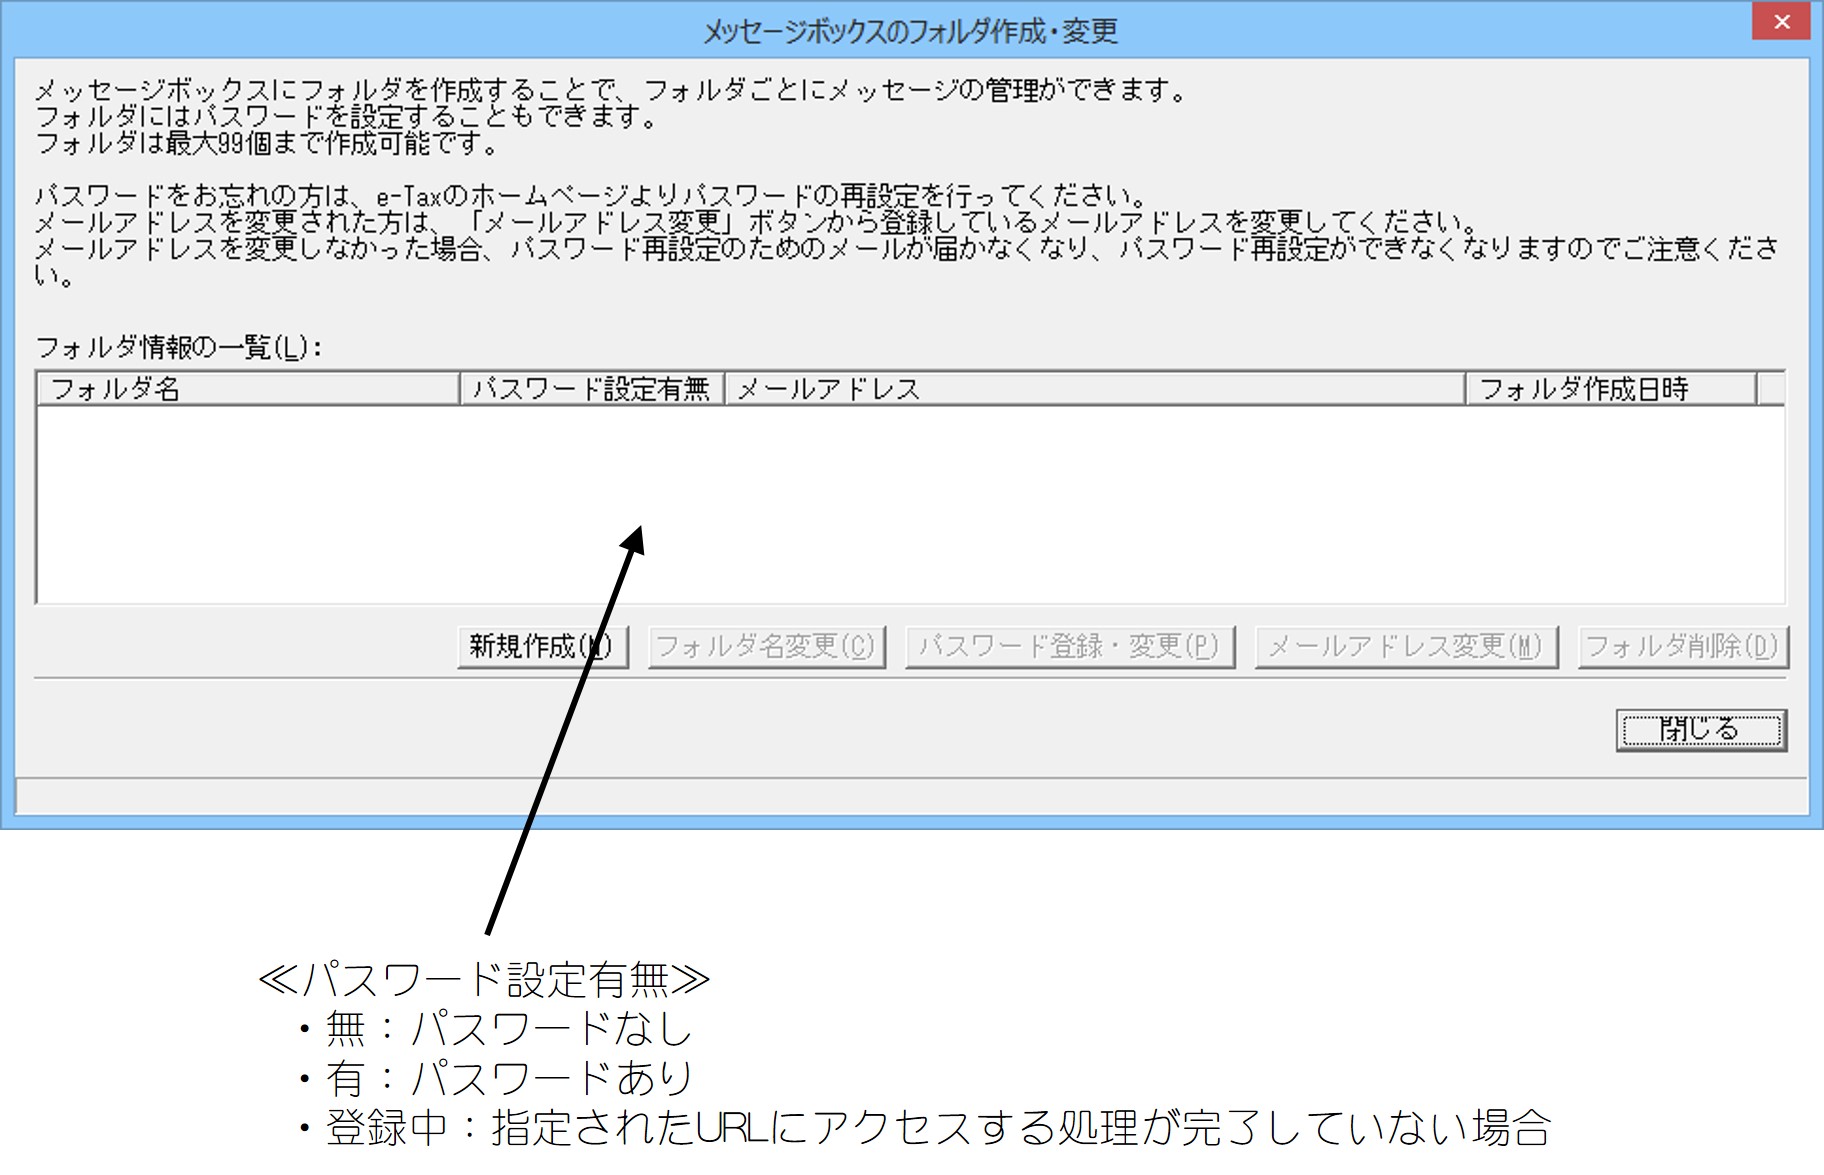Click the フォルダ情報の一覧(L) label
This screenshot has height=1175, width=1824.
click(179, 348)
